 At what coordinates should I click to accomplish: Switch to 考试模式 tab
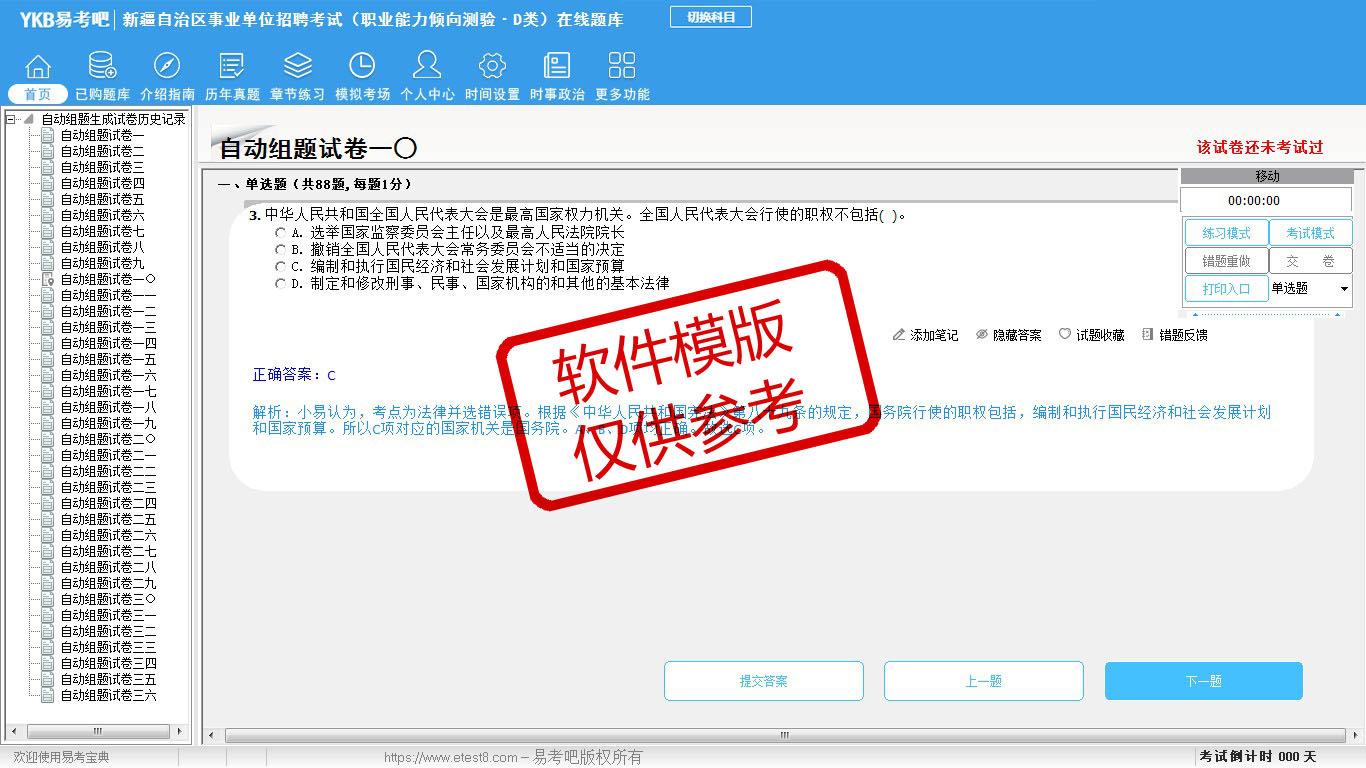1310,233
